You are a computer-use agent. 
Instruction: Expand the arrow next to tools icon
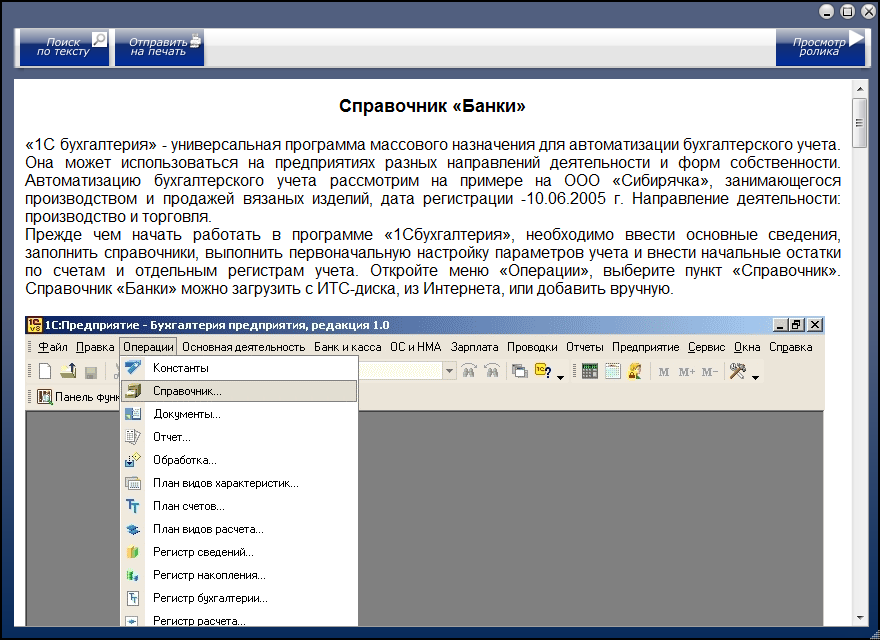tap(755, 376)
